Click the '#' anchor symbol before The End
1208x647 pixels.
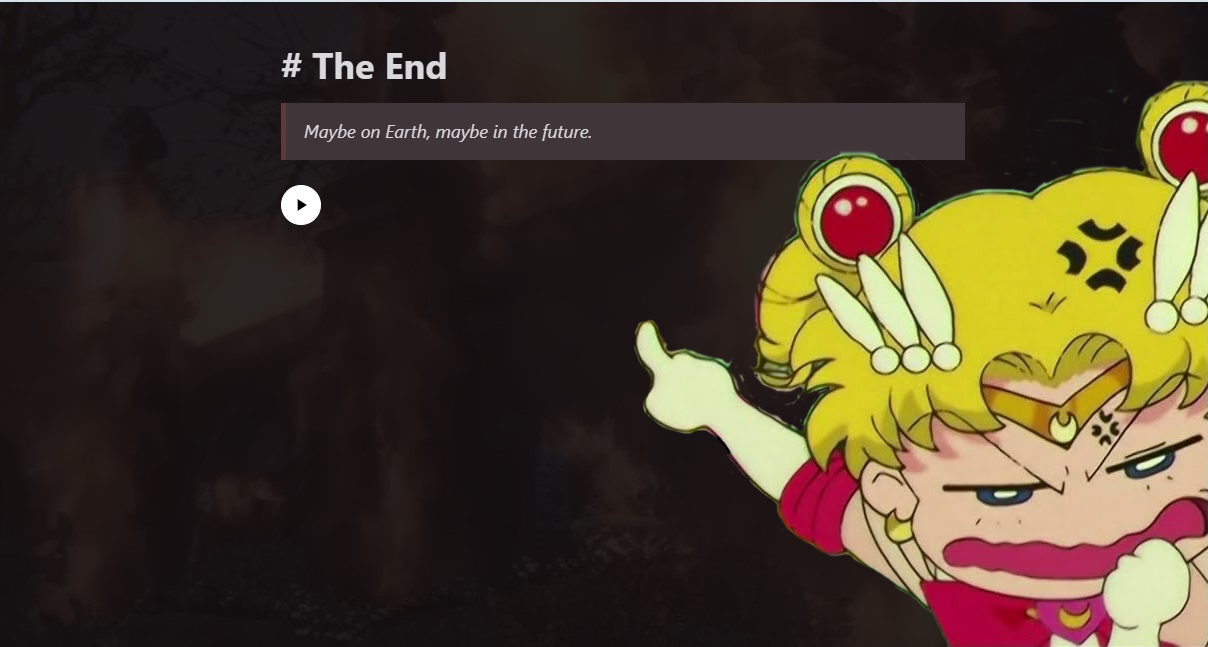pyautogui.click(x=291, y=67)
